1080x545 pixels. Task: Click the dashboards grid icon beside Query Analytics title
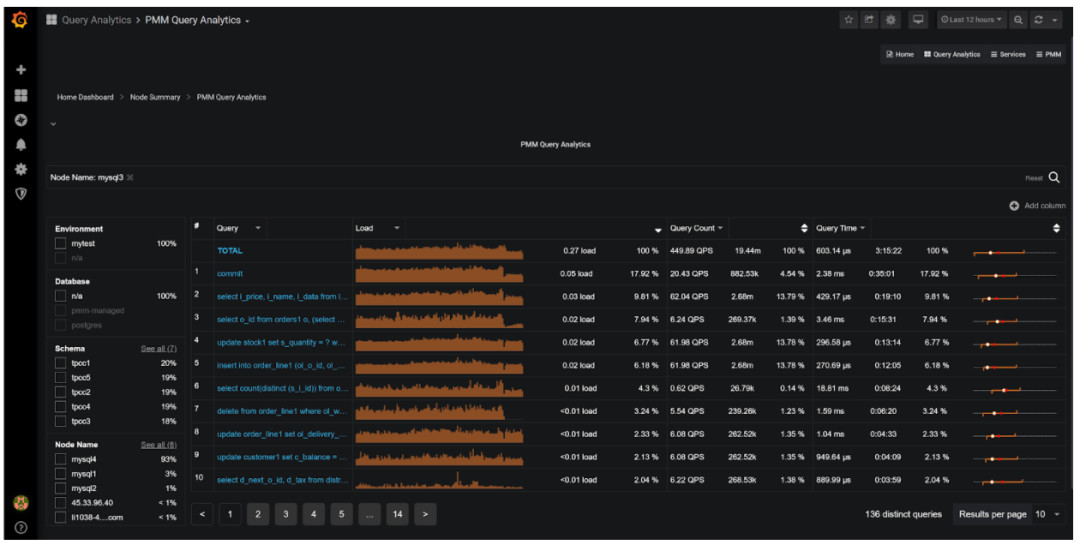(x=52, y=20)
